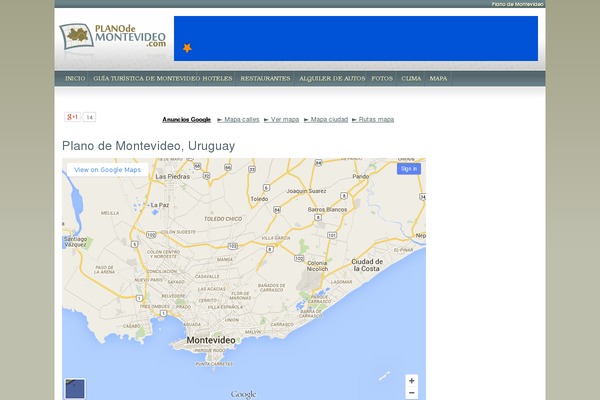Click the Plano de Montevideo logo
Screen dimensions: 600x400
tap(112, 36)
